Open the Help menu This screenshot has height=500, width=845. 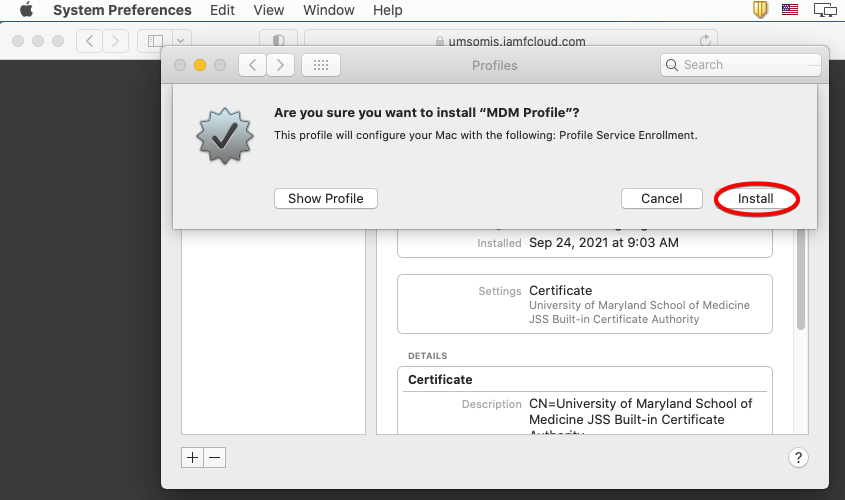point(387,10)
